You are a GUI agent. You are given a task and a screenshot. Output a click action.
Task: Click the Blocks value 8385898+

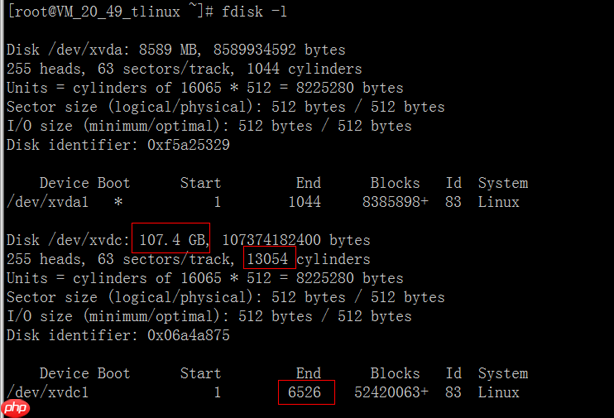tap(395, 202)
